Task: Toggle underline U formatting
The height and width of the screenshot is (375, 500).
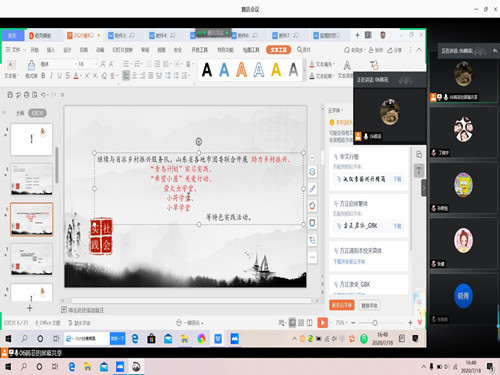Action: 59,76
